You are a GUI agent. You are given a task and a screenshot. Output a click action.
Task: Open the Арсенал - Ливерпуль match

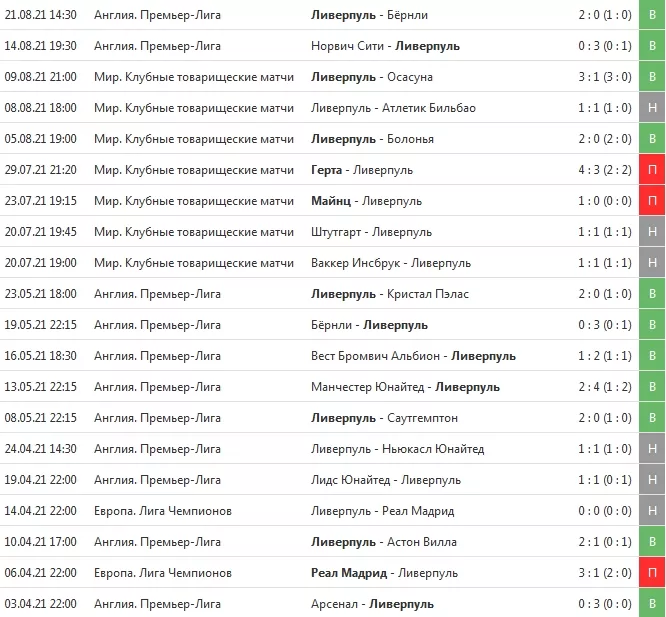[x=373, y=604]
